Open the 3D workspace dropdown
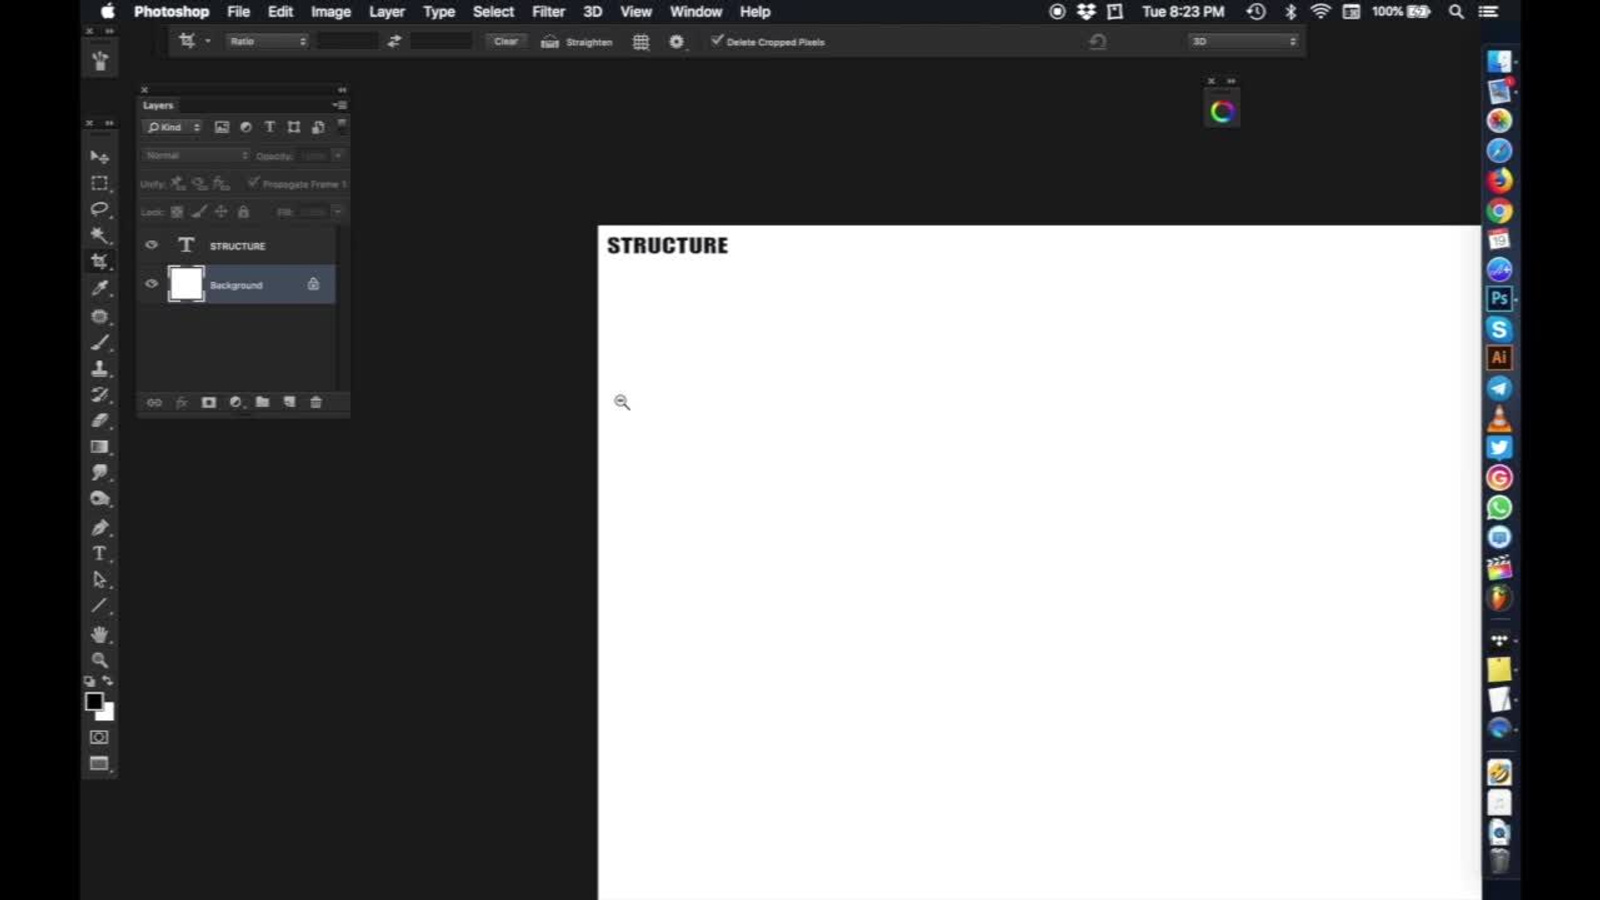 tap(1243, 41)
